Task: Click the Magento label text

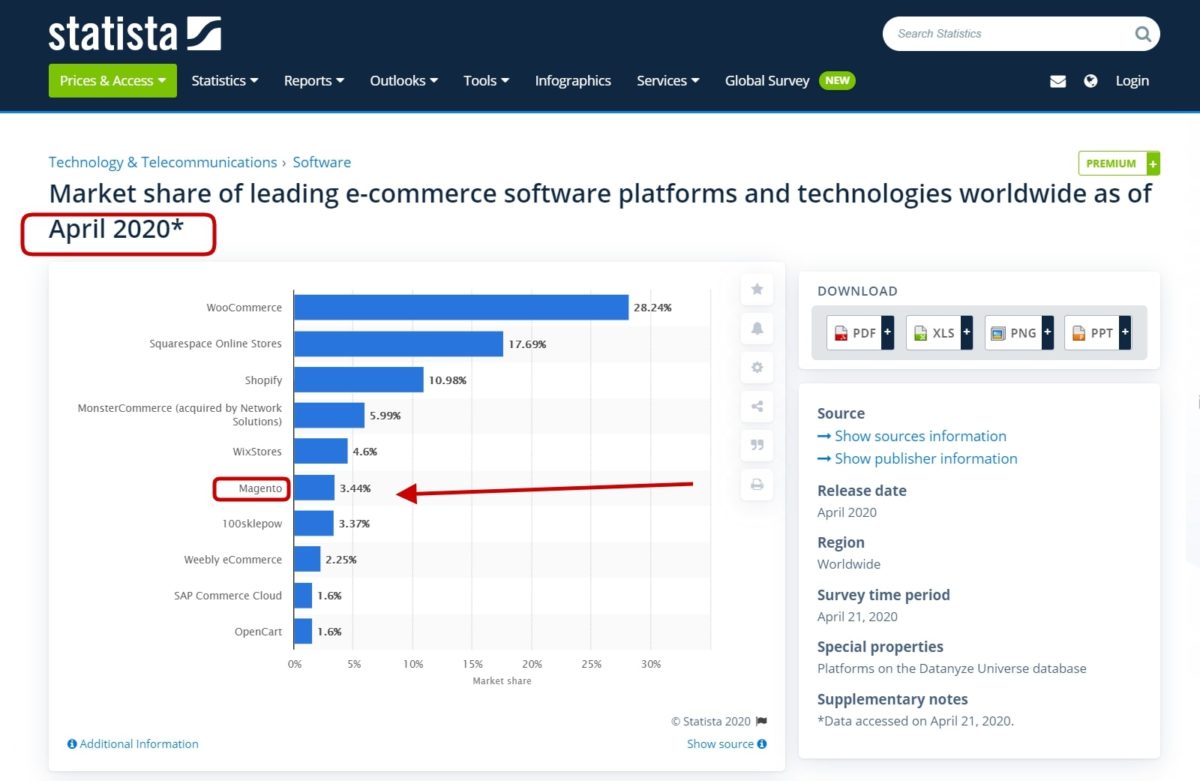Action: [x=260, y=488]
